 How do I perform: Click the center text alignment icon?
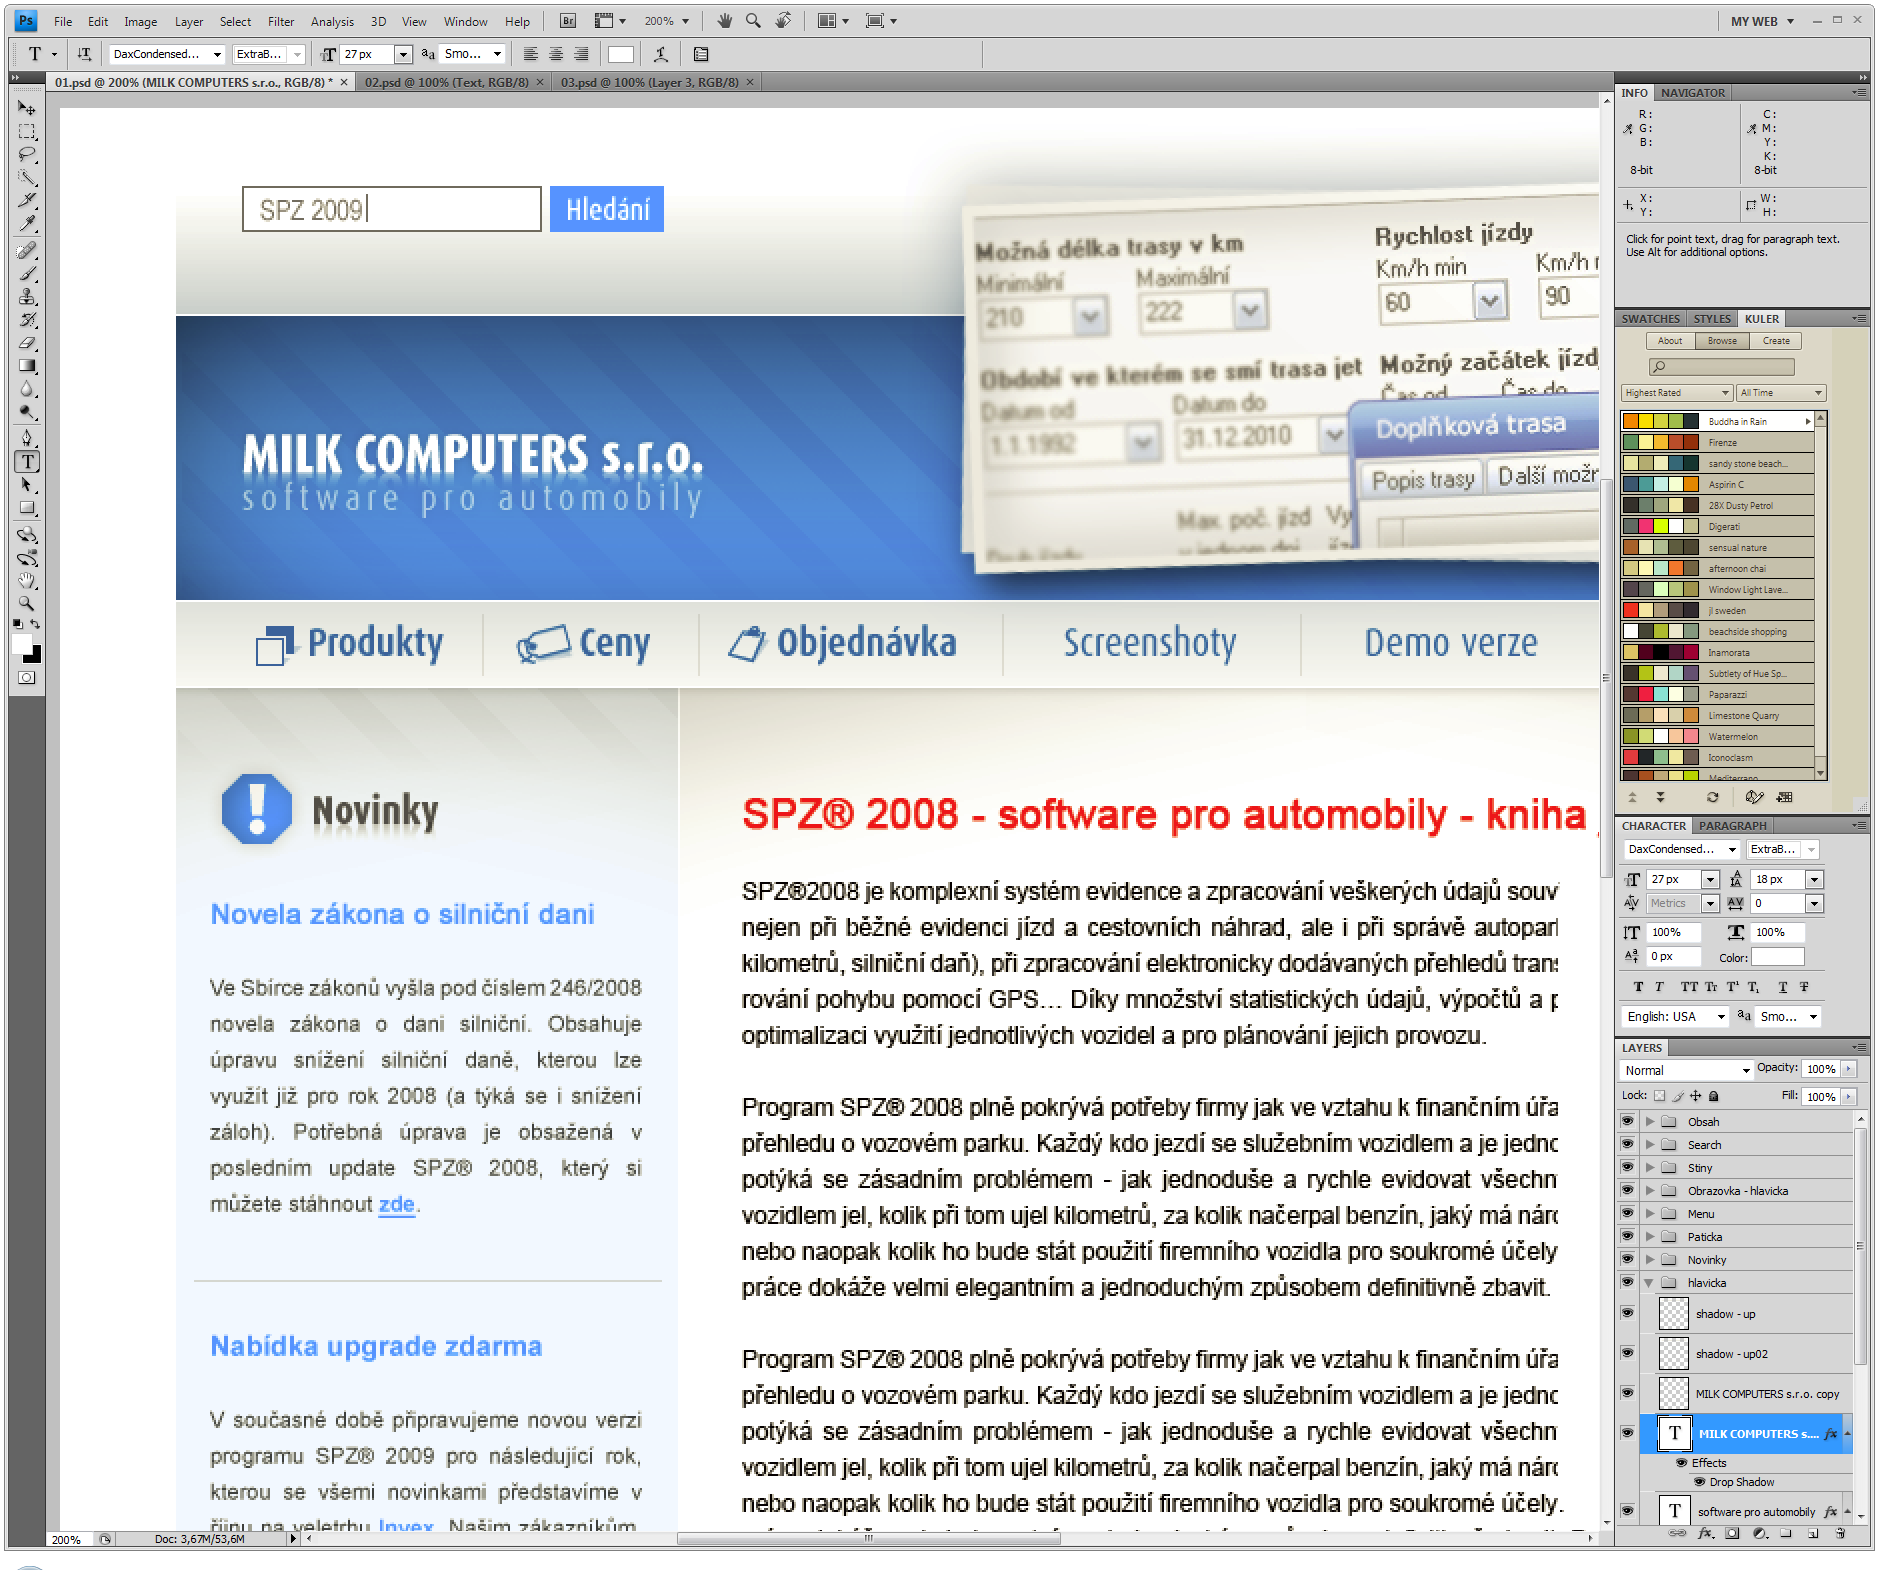tap(556, 55)
